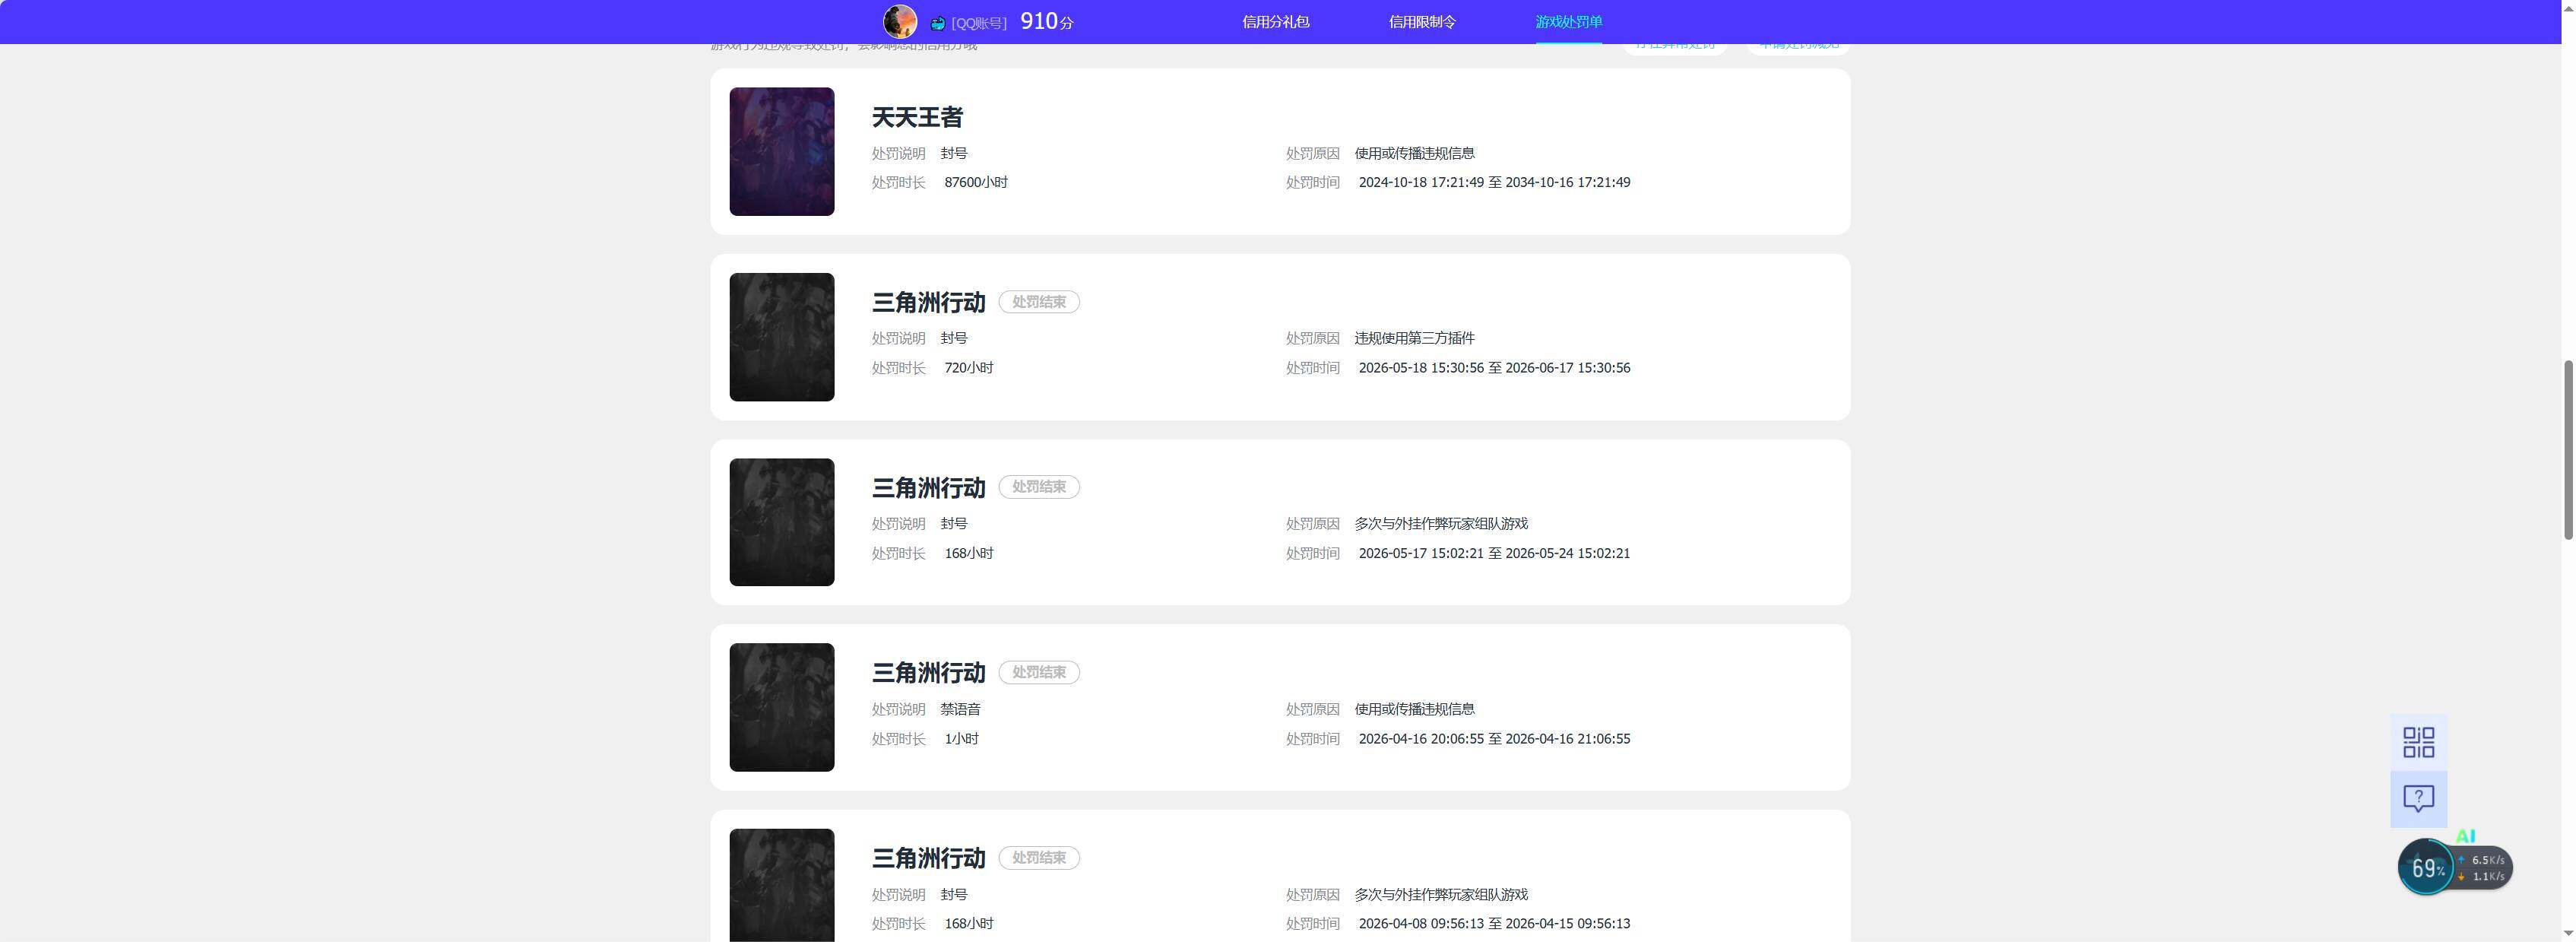Image resolution: width=2576 pixels, height=942 pixels.
Task: Open the QR code floating button
Action: [2418, 742]
